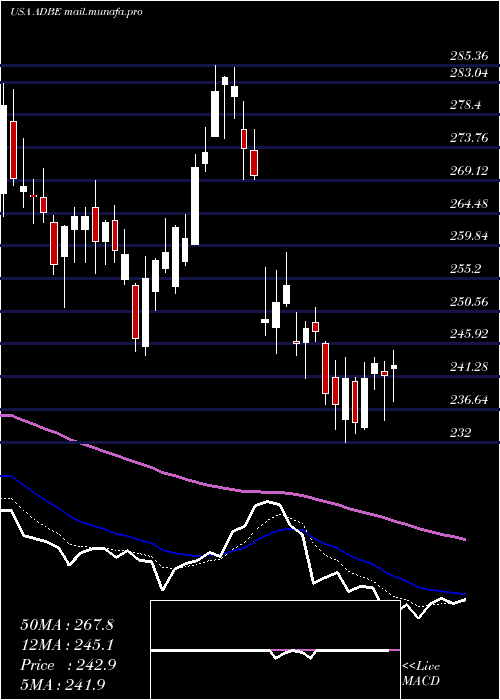The width and height of the screenshot is (500, 700).
Task: Click the 12MA : 245.1 readout
Action: (67, 645)
